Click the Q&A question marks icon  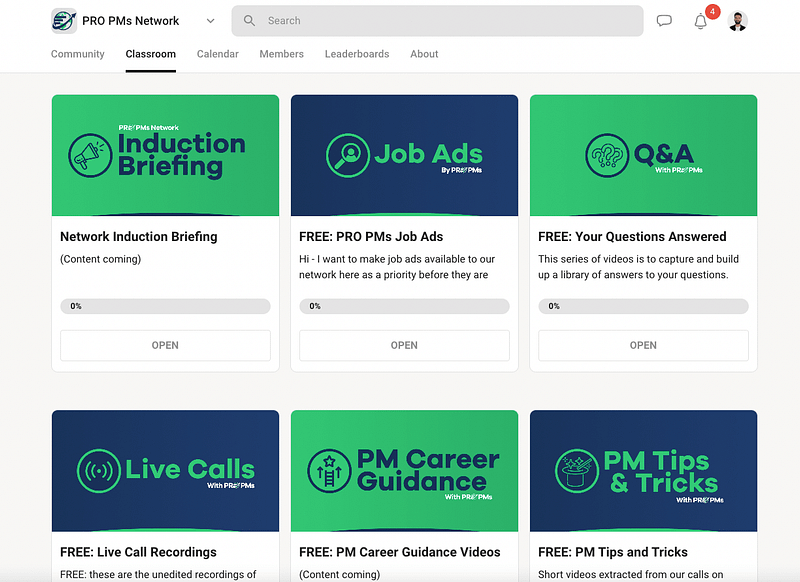click(x=606, y=155)
